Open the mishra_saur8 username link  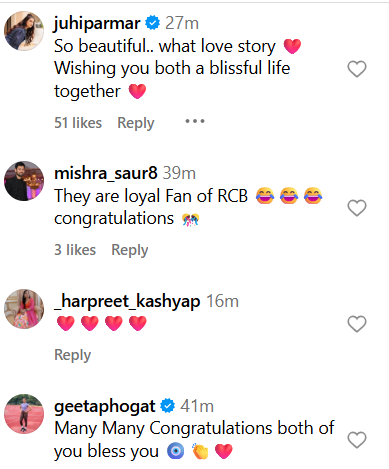[x=106, y=173]
